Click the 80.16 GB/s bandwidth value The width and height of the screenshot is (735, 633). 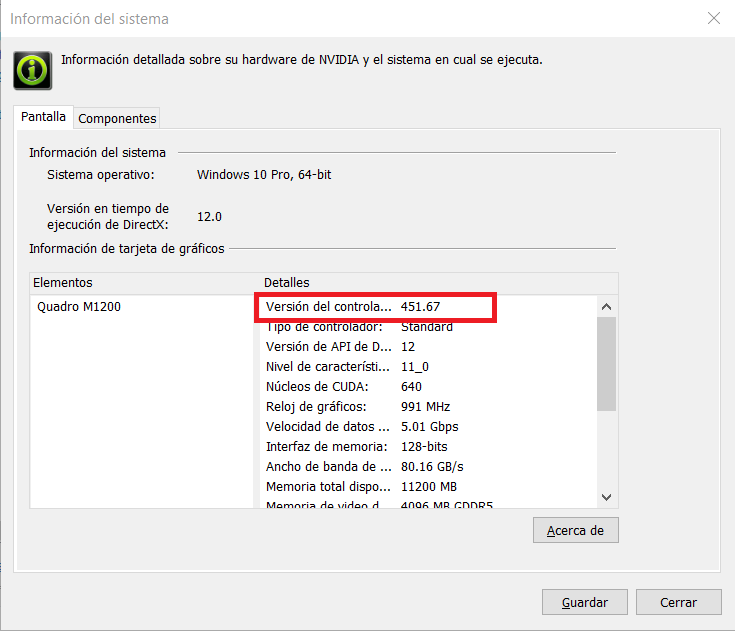[432, 467]
